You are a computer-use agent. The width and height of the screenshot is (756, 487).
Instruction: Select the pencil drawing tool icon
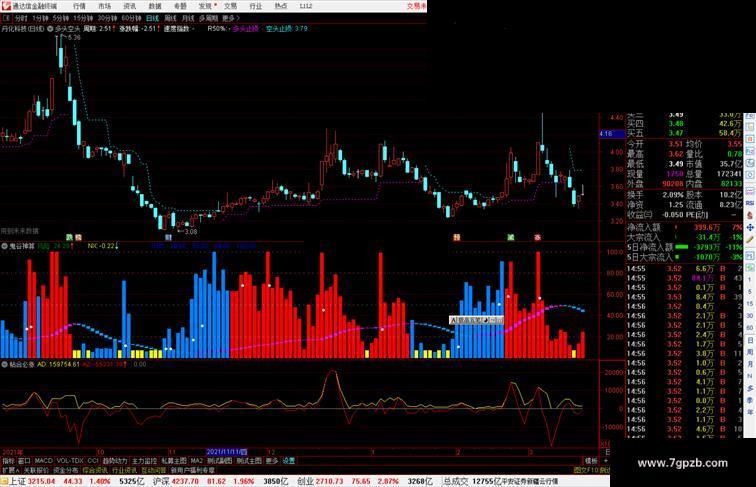(x=750, y=239)
